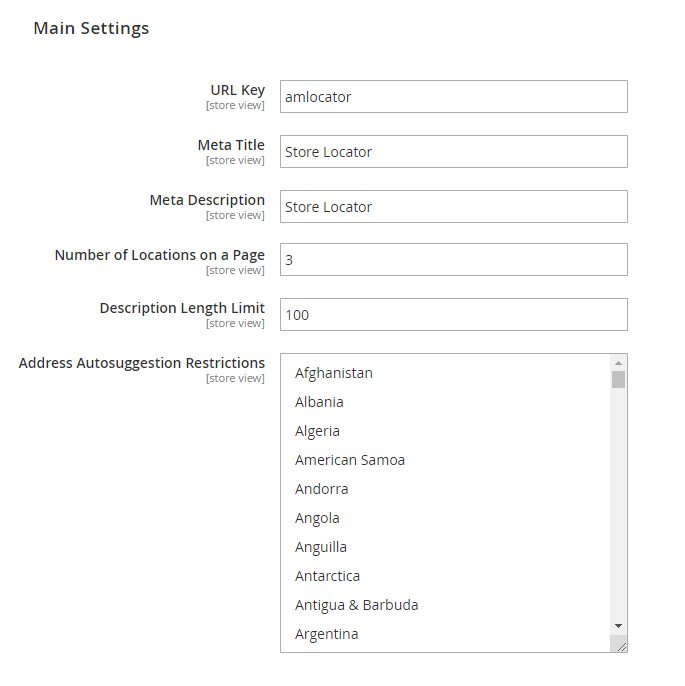
Task: Click the Address Autosuggestion Restrictions label
Action: (142, 363)
